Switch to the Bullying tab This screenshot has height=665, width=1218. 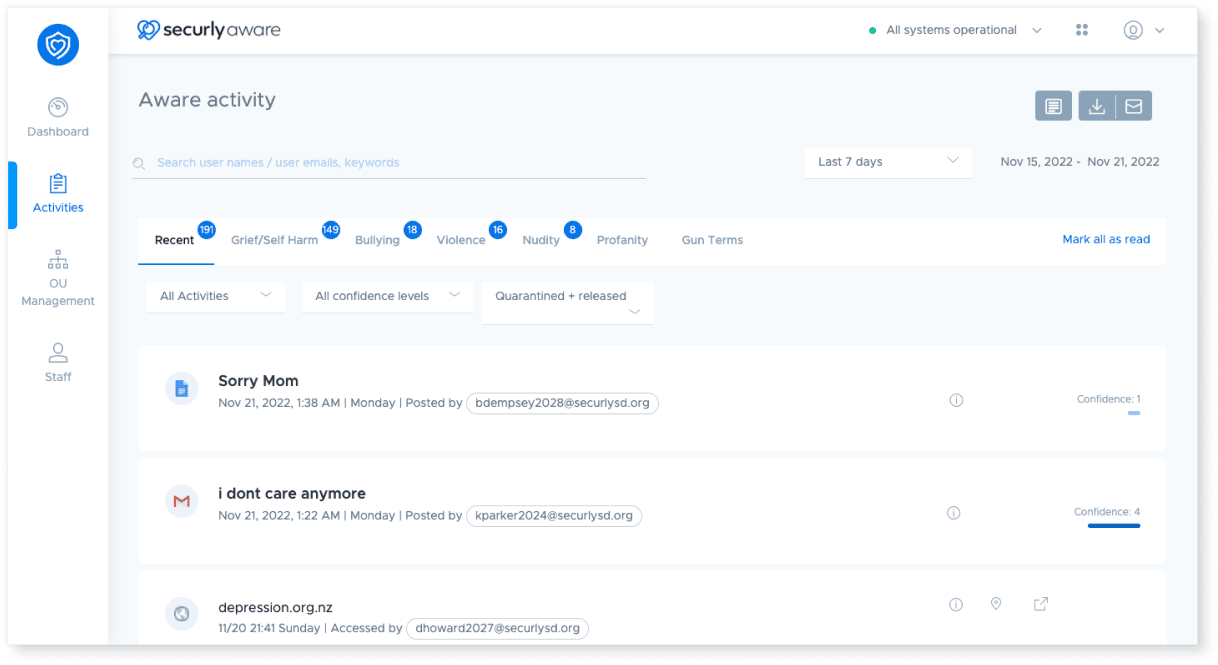tap(377, 240)
